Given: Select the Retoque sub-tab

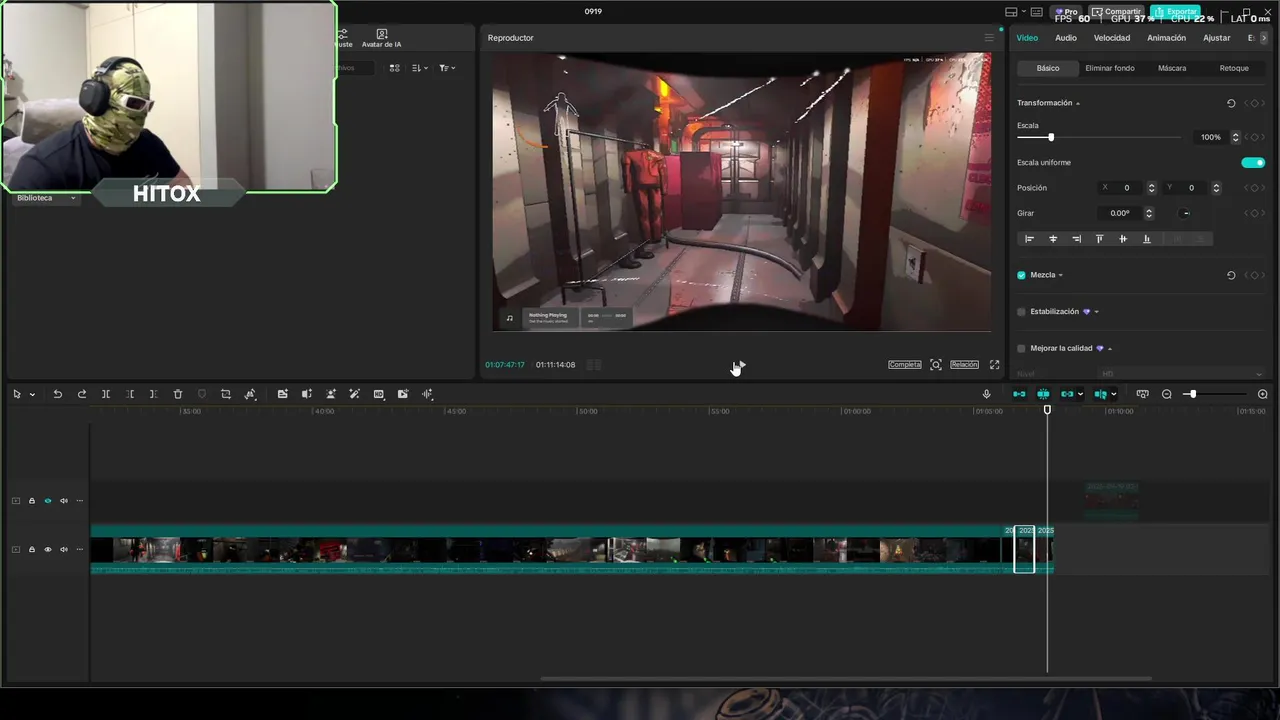Looking at the screenshot, I should pyautogui.click(x=1234, y=68).
